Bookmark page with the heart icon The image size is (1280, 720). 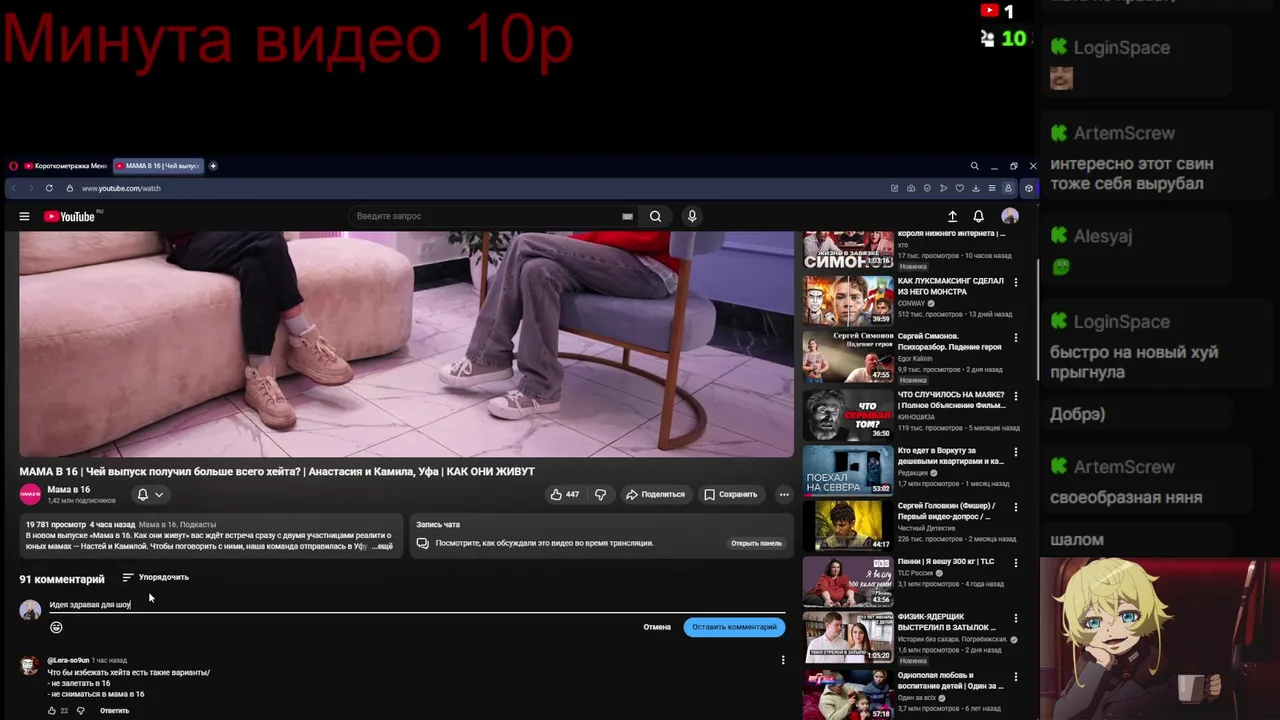click(x=960, y=188)
